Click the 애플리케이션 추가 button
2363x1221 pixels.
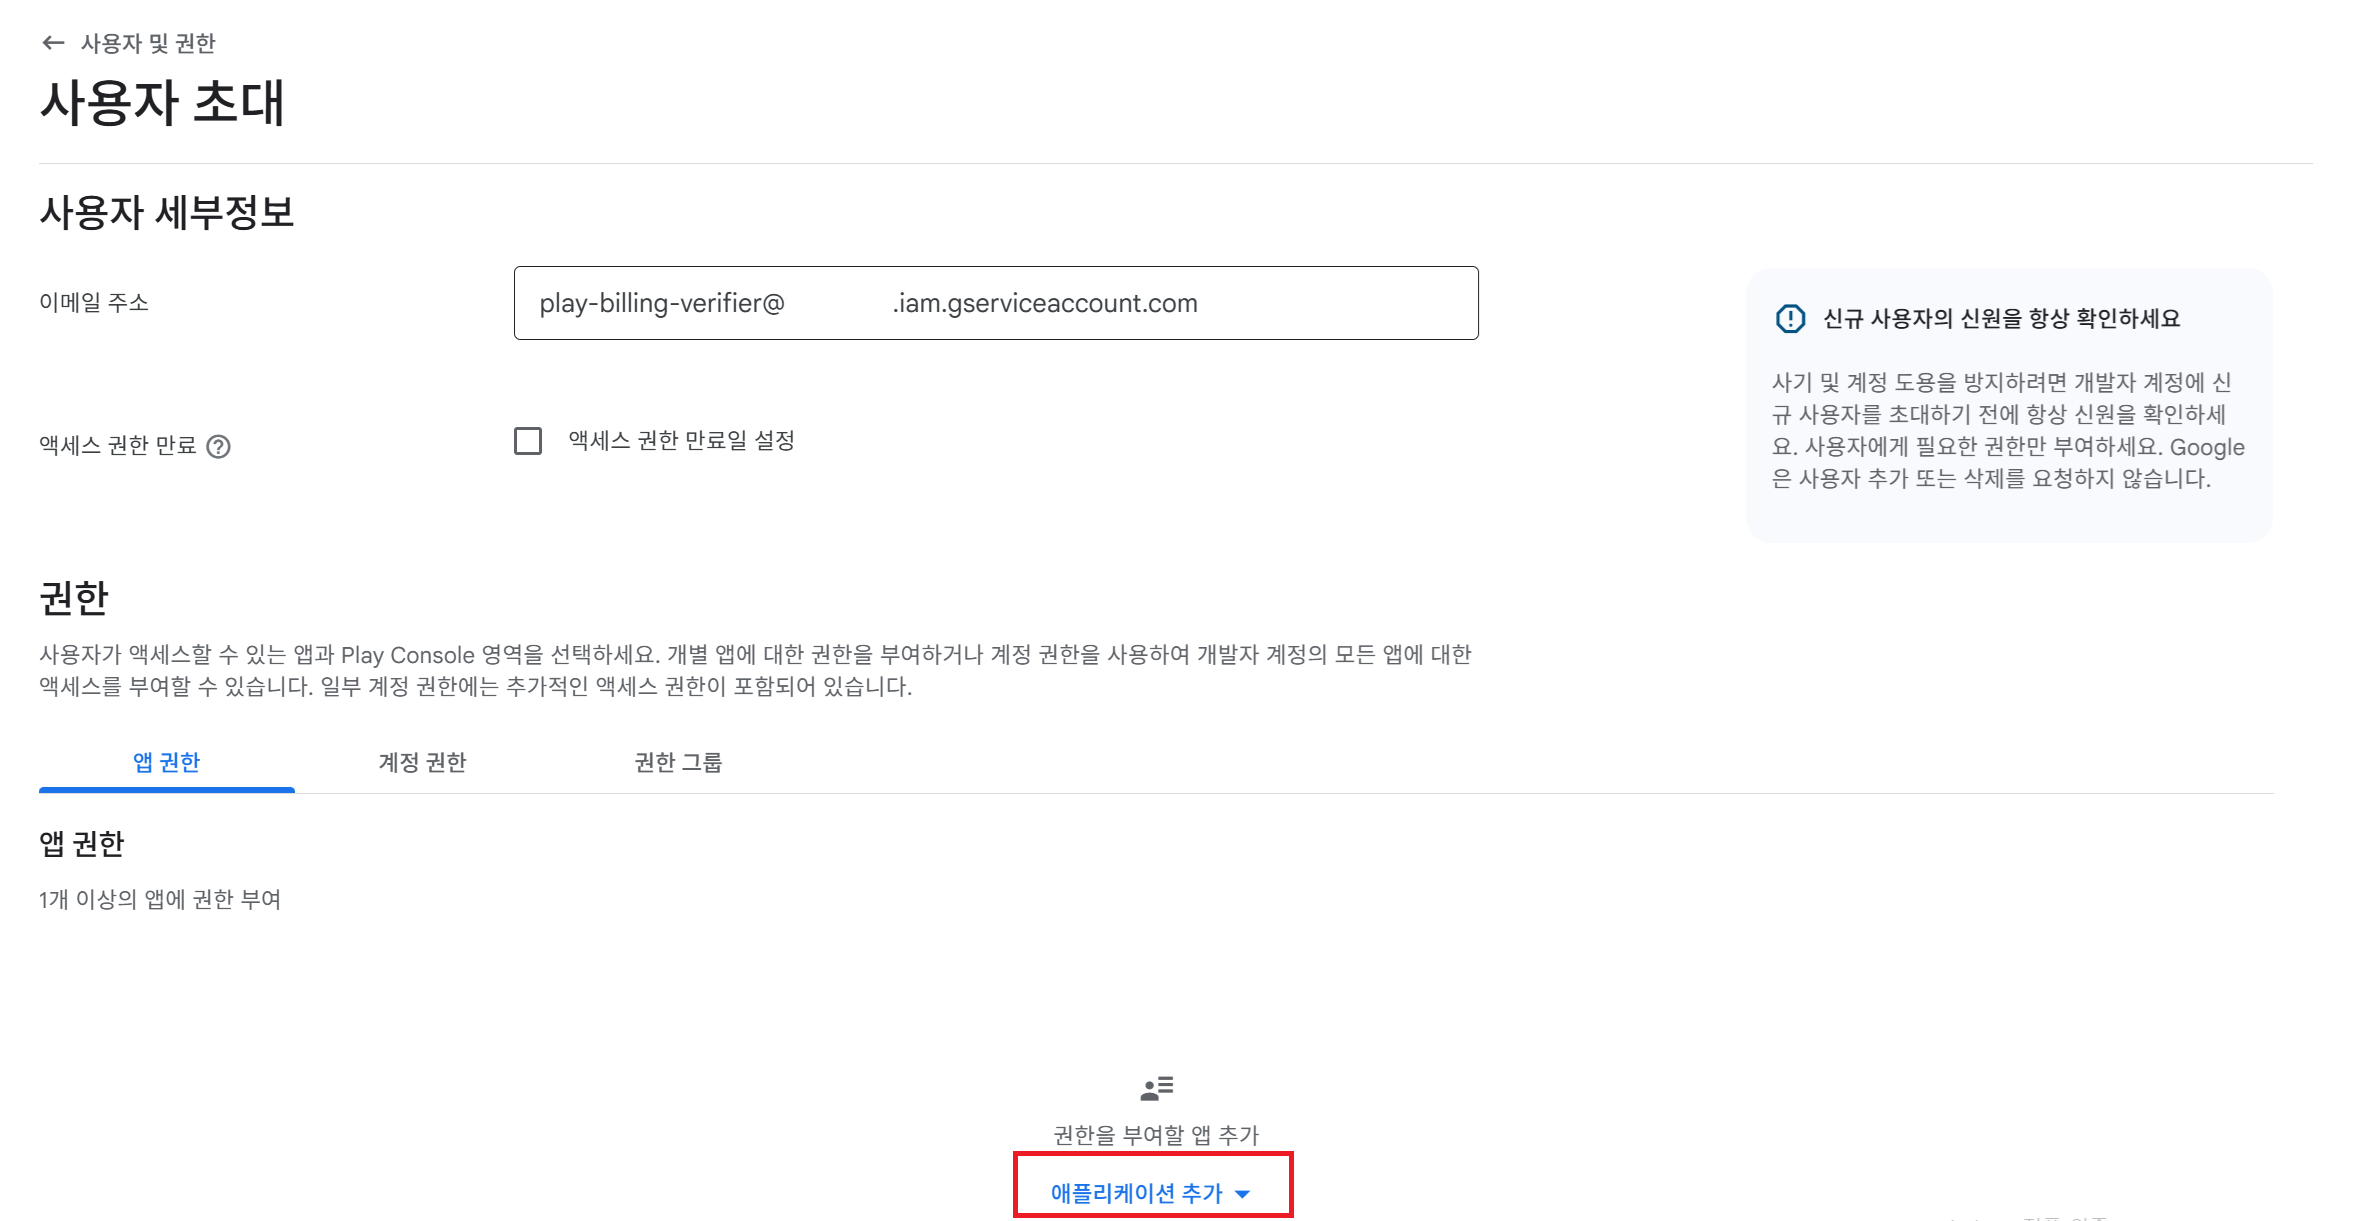(1136, 1192)
